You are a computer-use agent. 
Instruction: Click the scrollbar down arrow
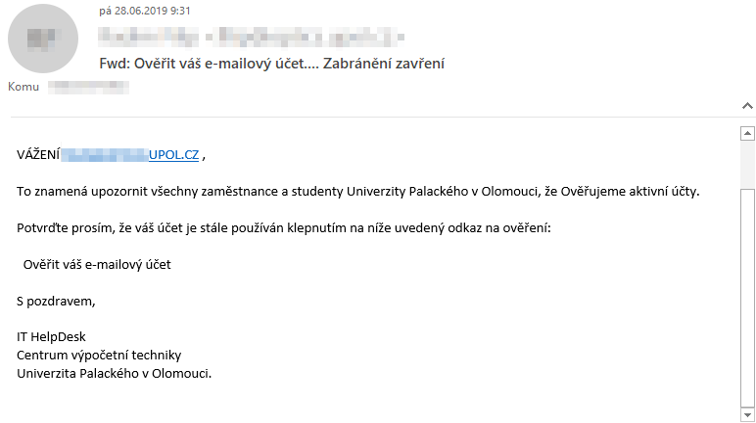pos(745,413)
